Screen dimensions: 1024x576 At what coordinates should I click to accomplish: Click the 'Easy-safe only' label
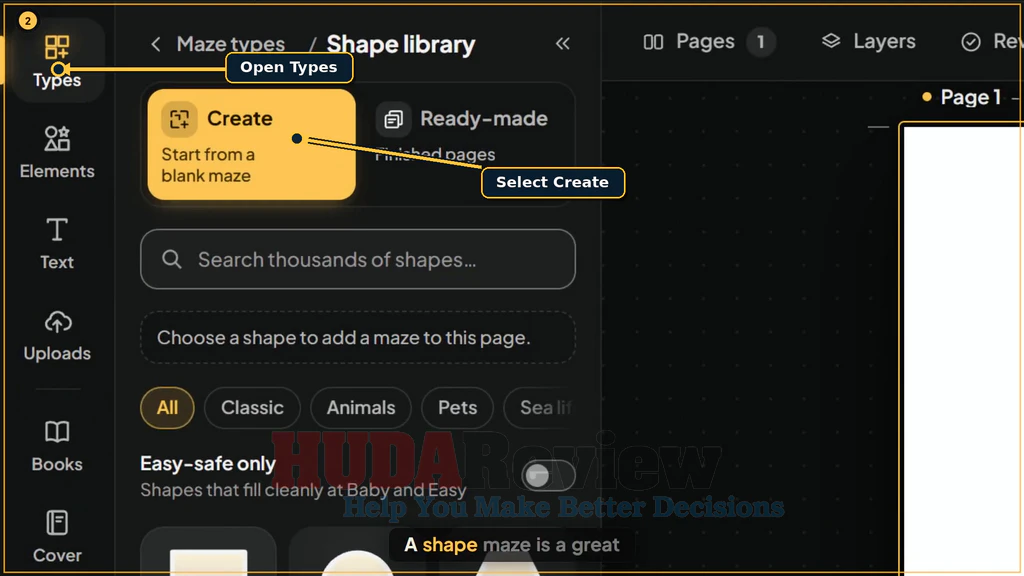(x=208, y=464)
